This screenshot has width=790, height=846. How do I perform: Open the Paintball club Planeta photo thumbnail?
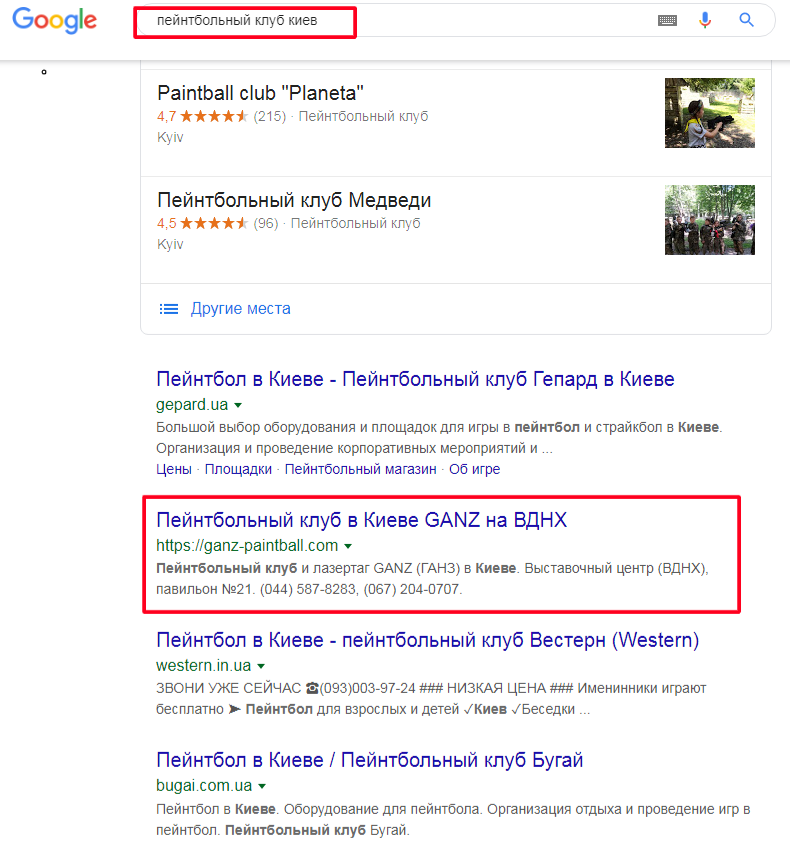click(710, 113)
